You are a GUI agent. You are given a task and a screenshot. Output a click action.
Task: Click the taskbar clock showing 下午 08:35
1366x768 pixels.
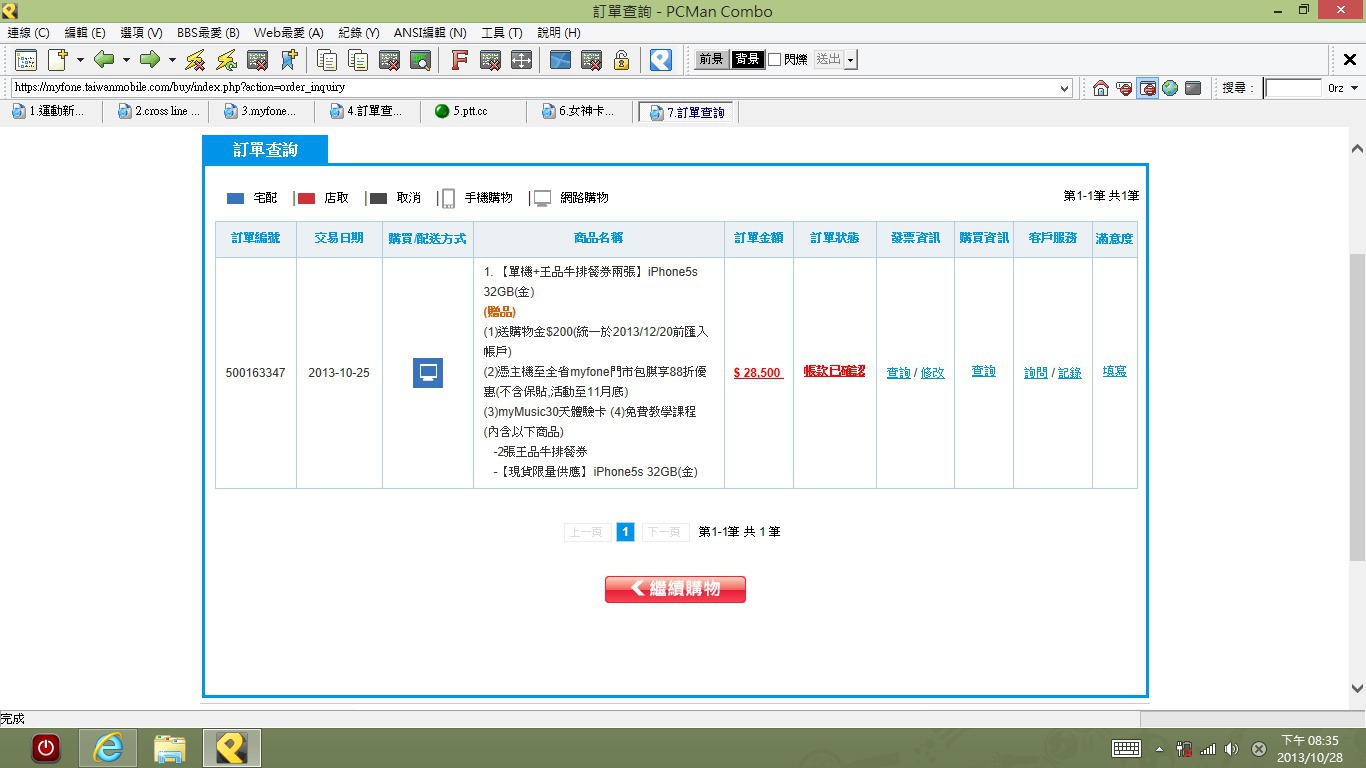1312,749
